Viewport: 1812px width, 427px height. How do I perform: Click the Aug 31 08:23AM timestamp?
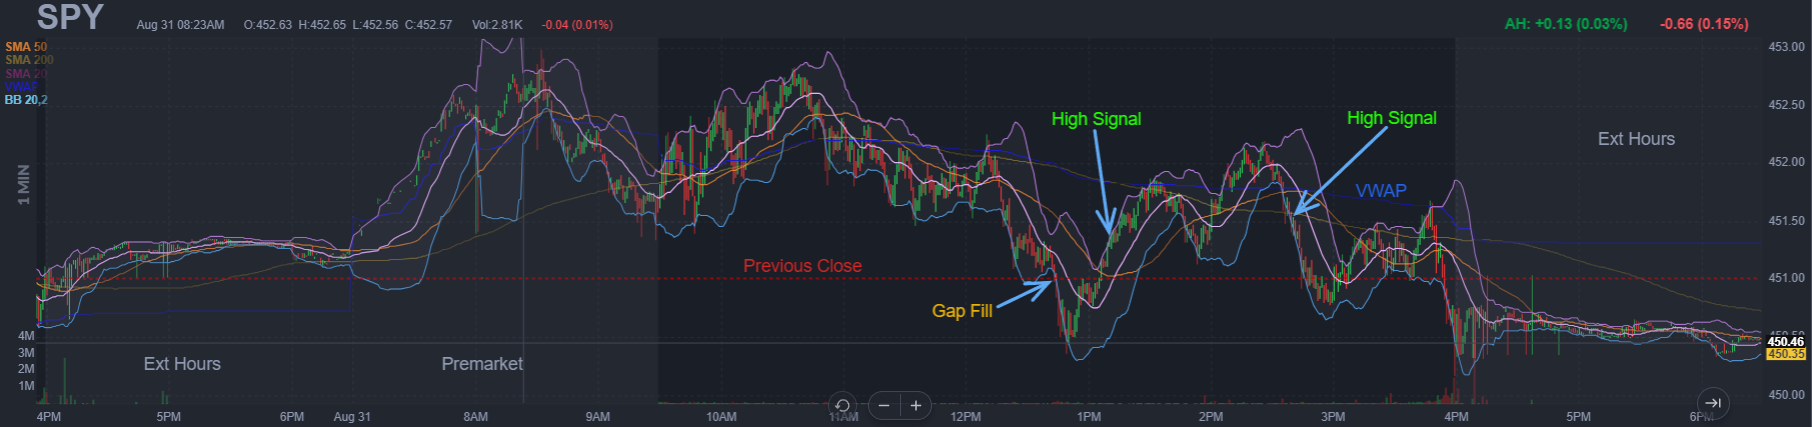pos(180,25)
